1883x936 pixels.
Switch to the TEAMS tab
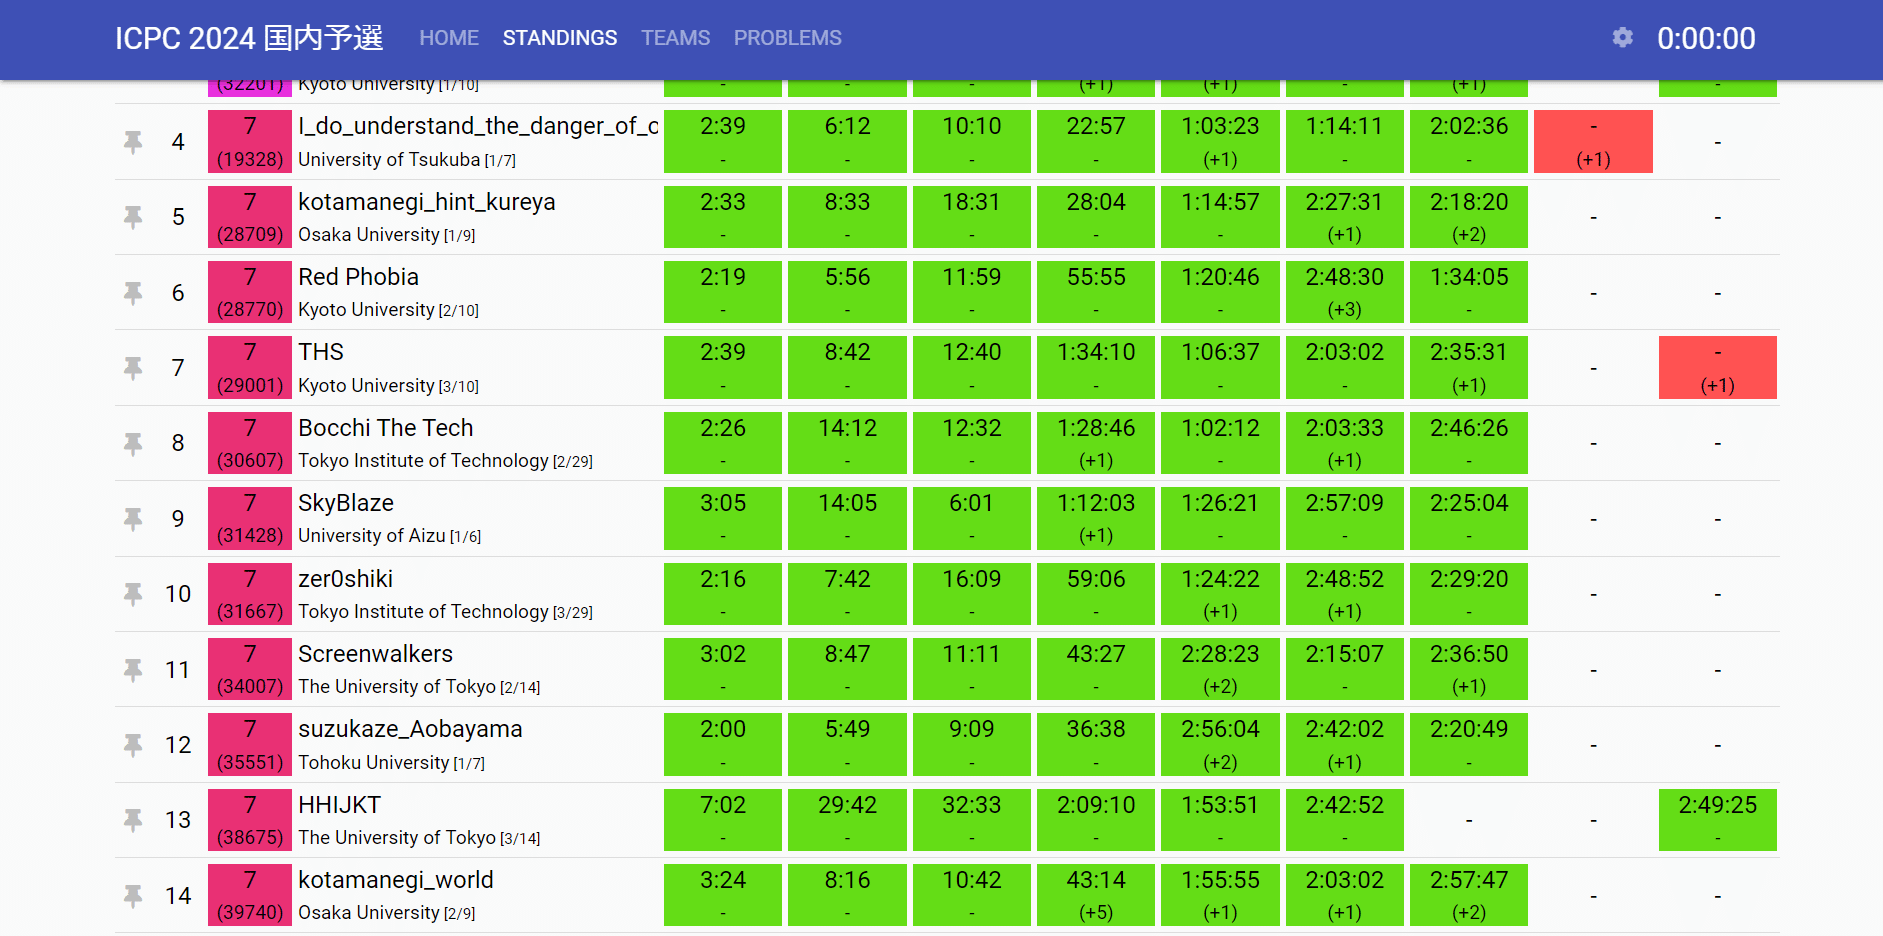675,38
